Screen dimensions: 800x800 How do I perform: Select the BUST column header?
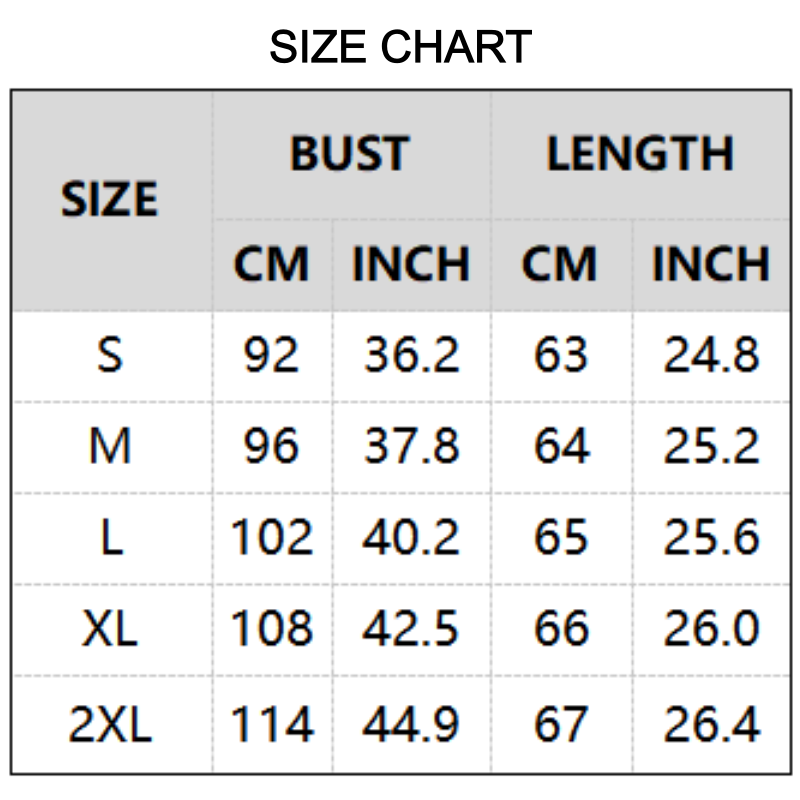[x=350, y=154]
